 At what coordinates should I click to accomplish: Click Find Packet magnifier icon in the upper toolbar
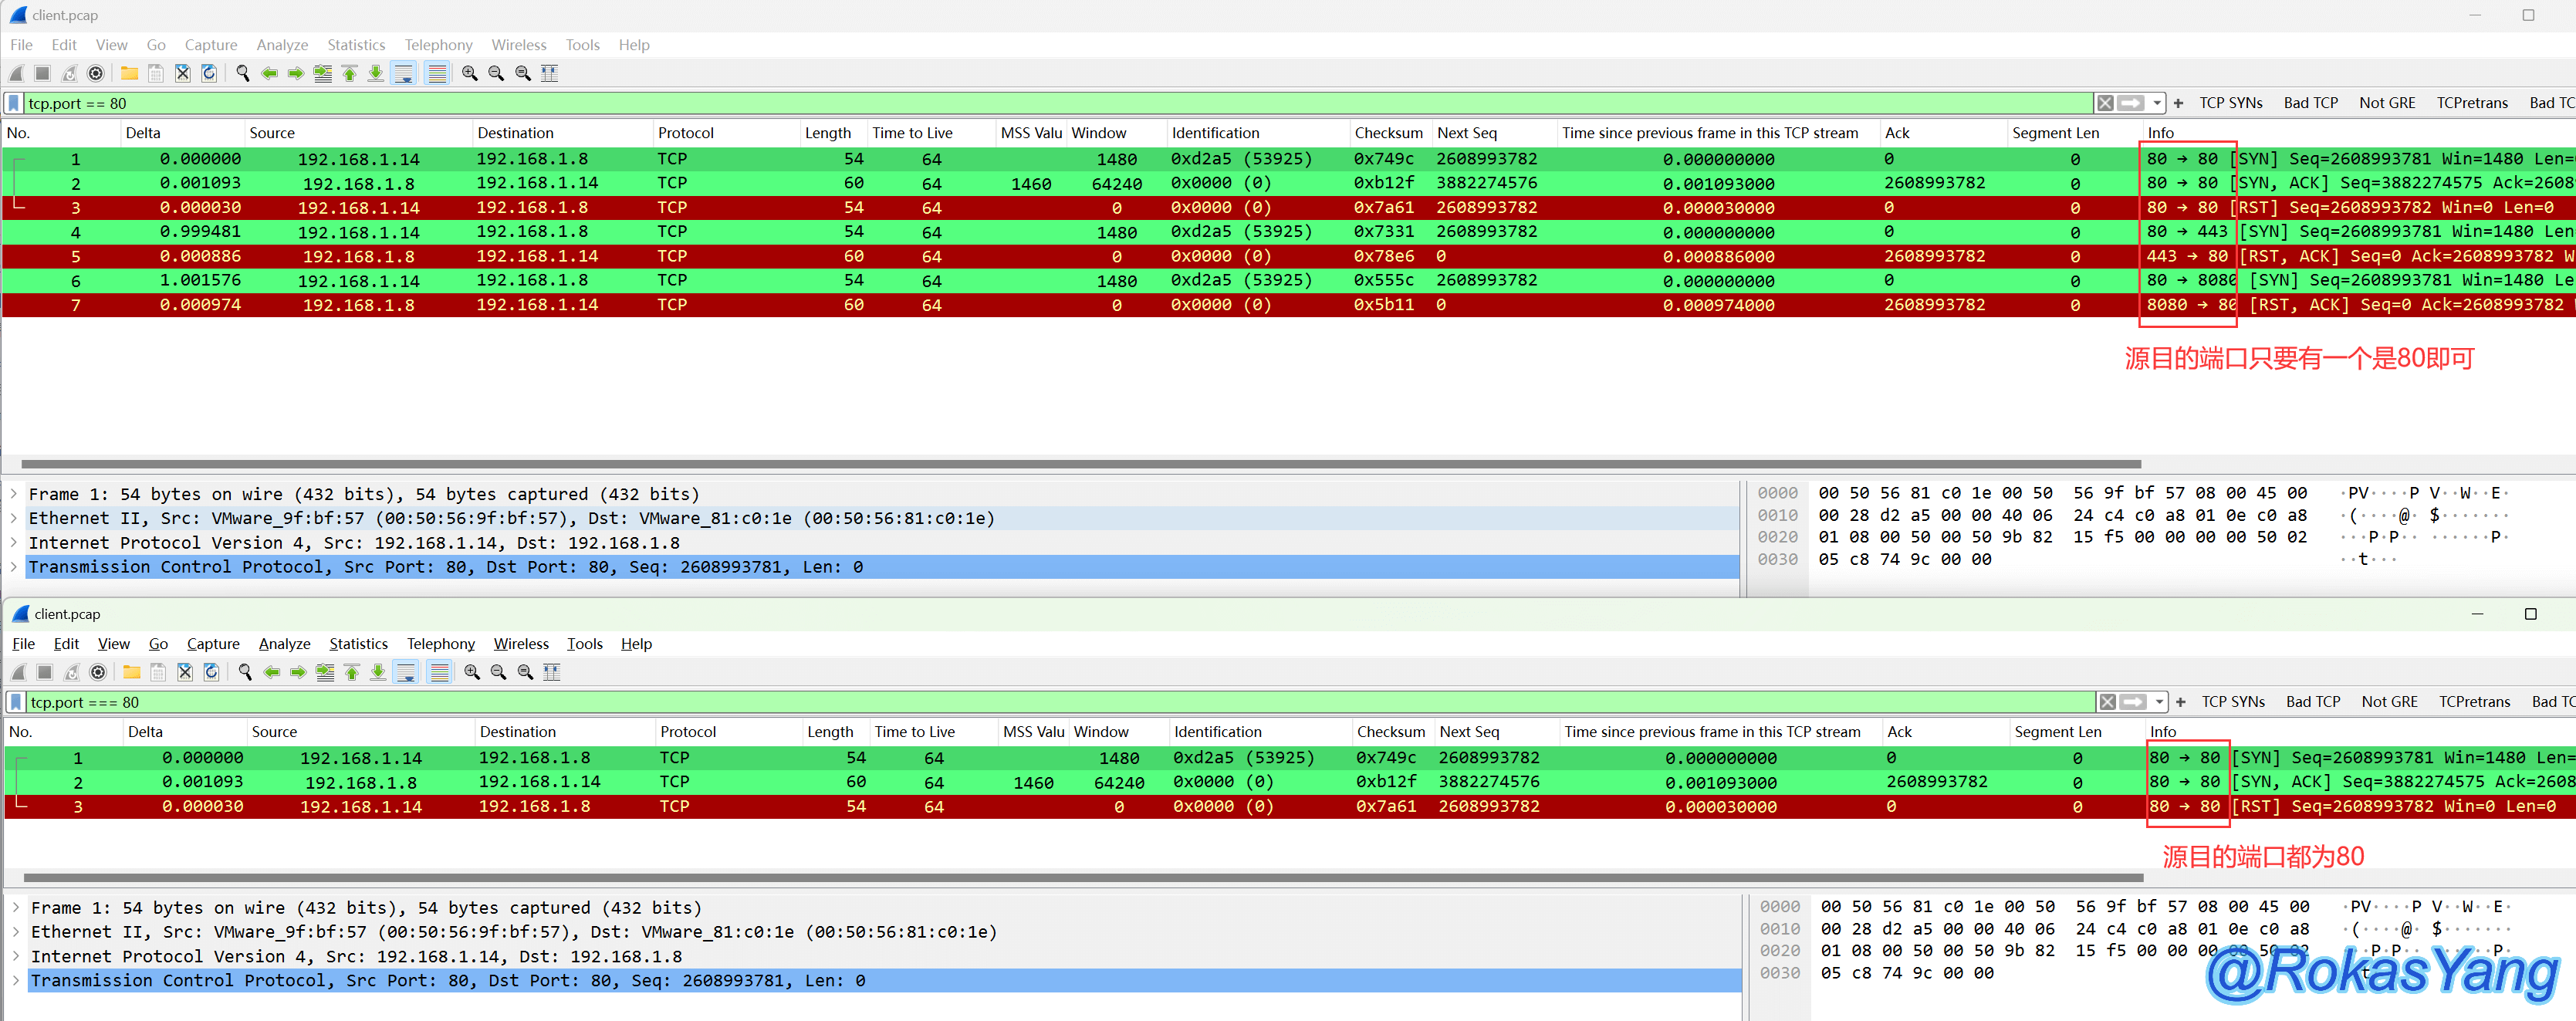click(x=242, y=73)
